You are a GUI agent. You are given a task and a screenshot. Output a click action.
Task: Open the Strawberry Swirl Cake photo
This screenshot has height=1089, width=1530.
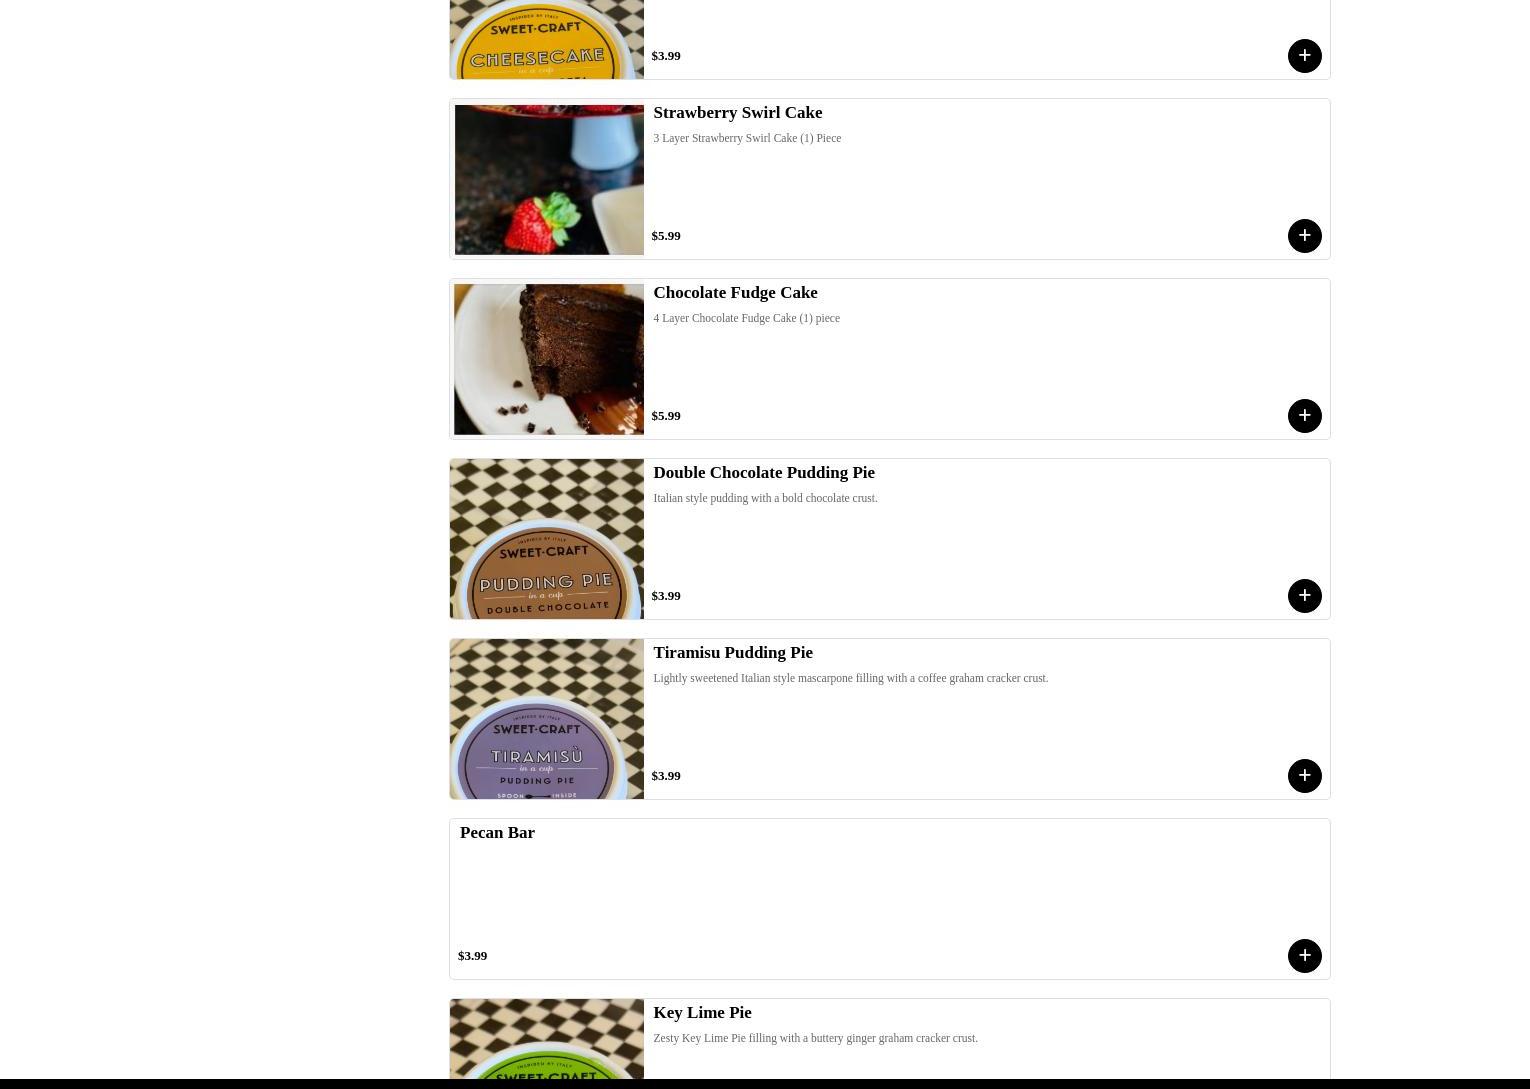point(548,179)
